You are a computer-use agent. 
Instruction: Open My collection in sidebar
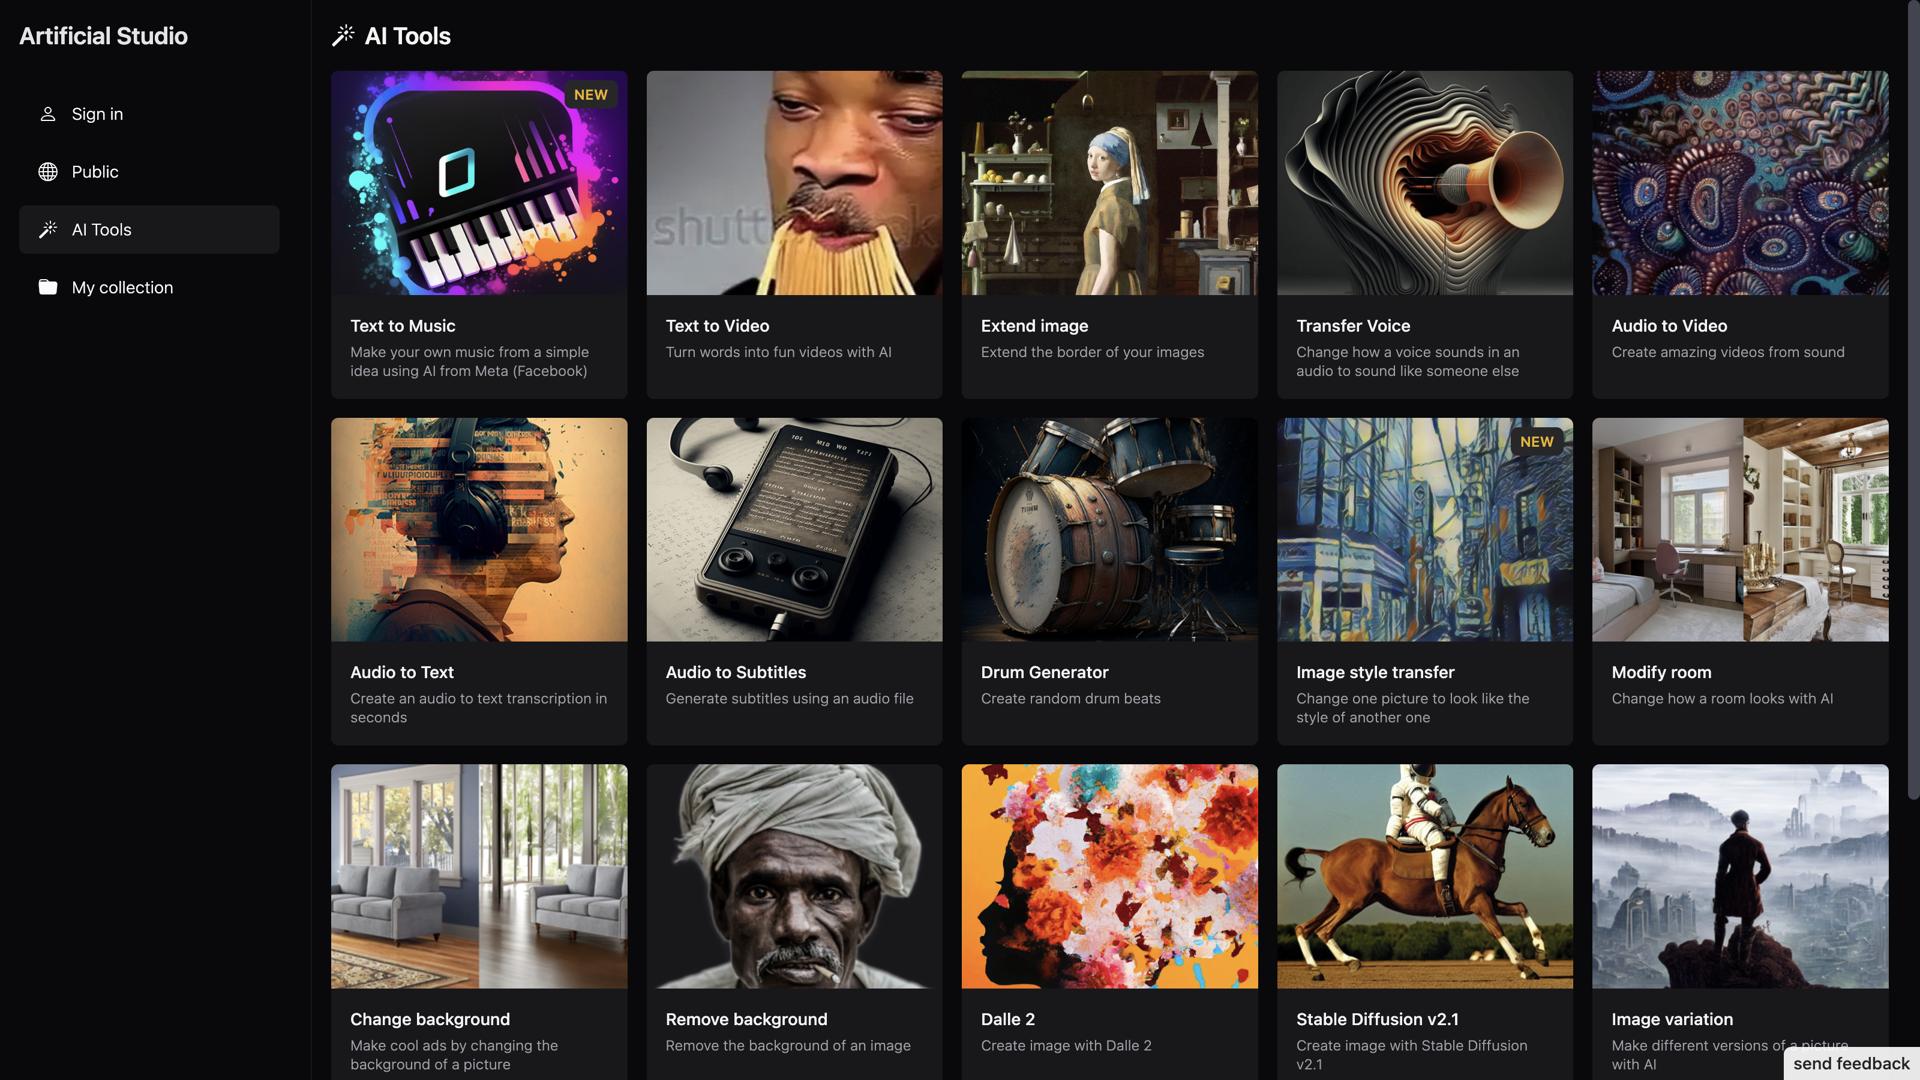[x=122, y=288]
